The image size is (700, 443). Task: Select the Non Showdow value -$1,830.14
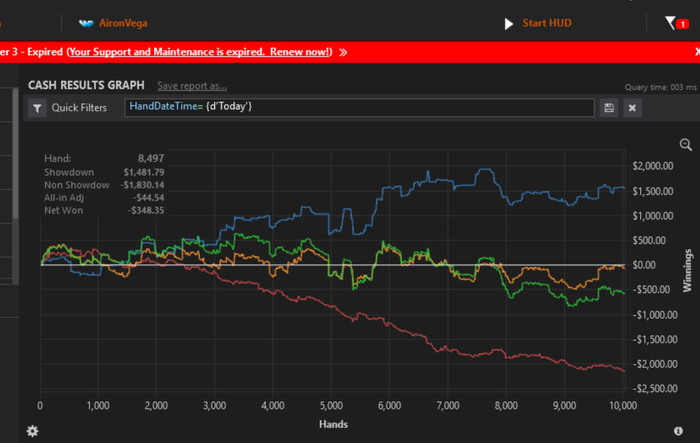pos(142,185)
